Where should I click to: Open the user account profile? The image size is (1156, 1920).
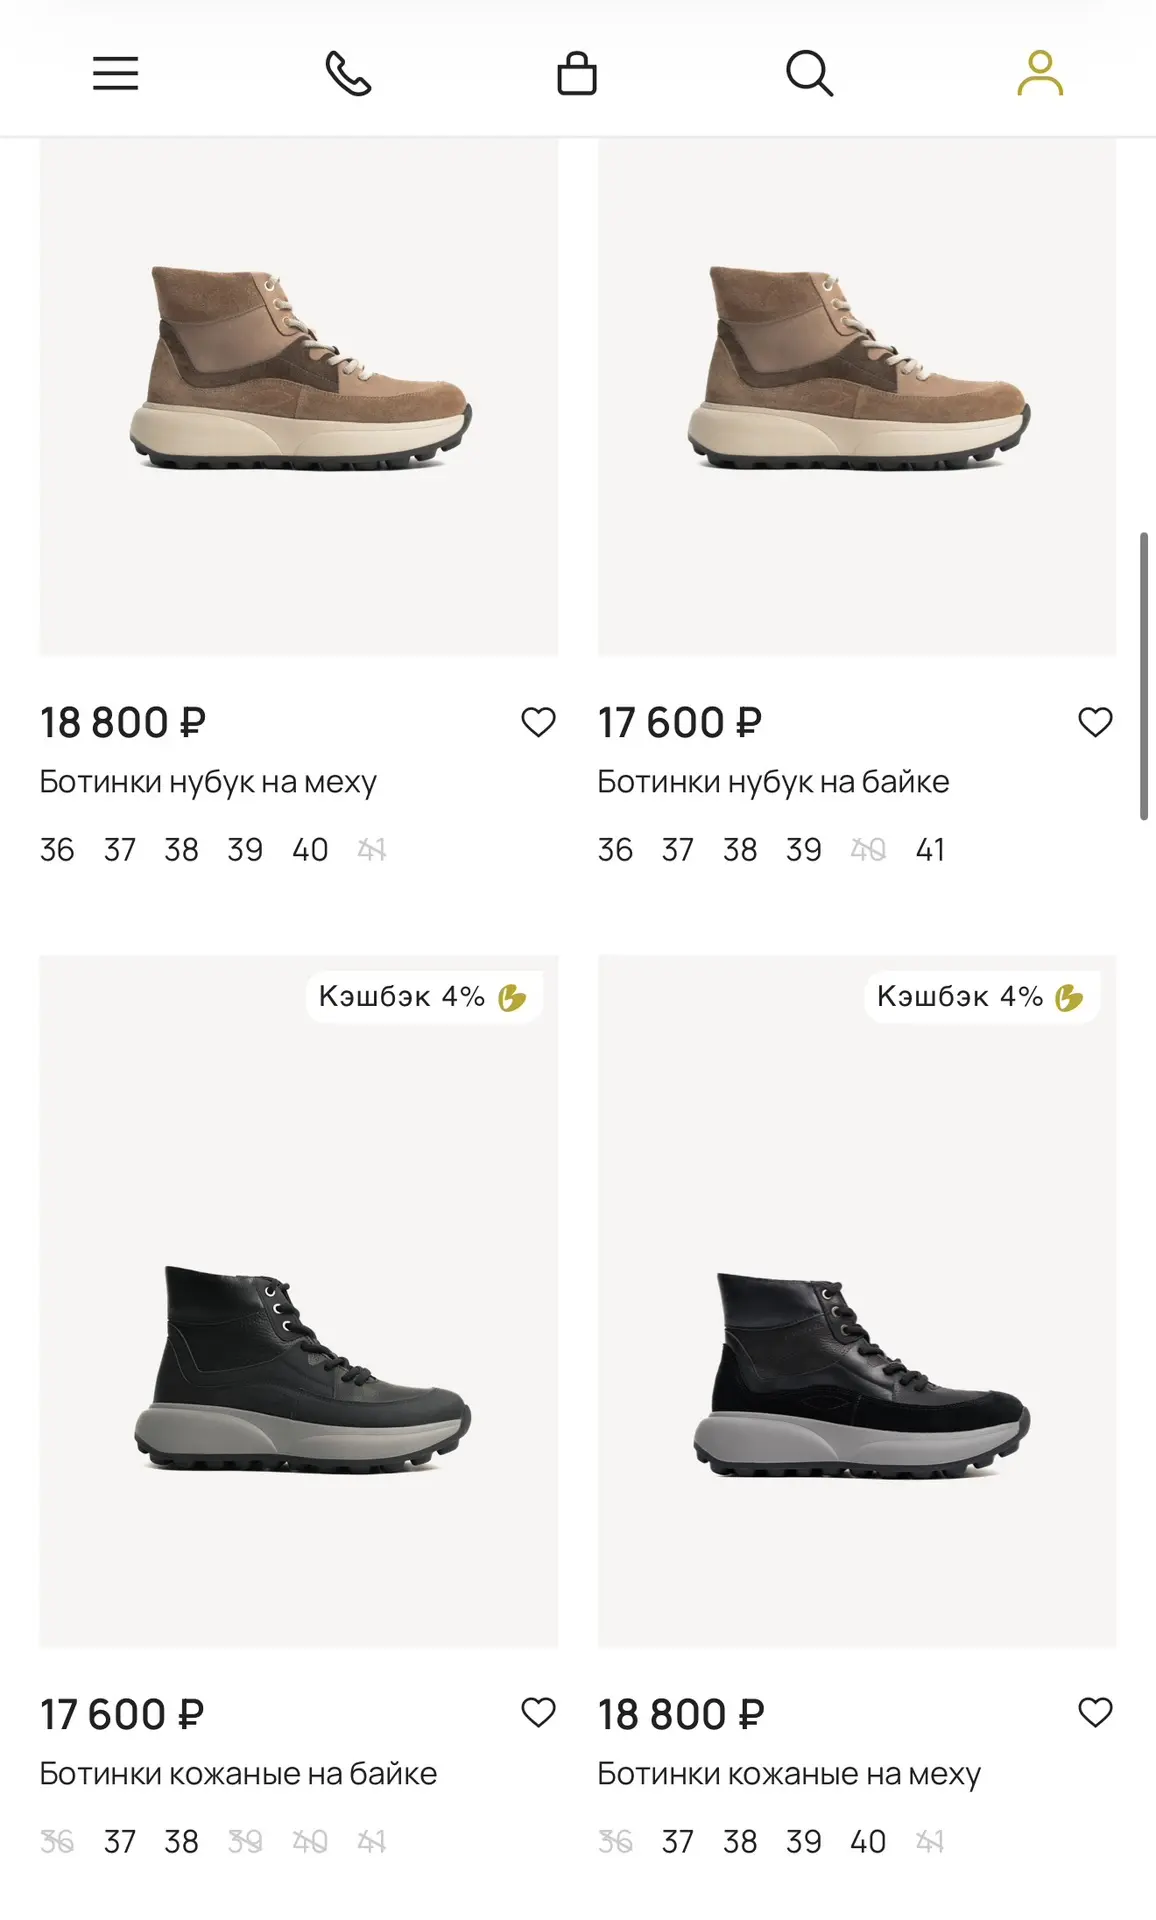1040,73
